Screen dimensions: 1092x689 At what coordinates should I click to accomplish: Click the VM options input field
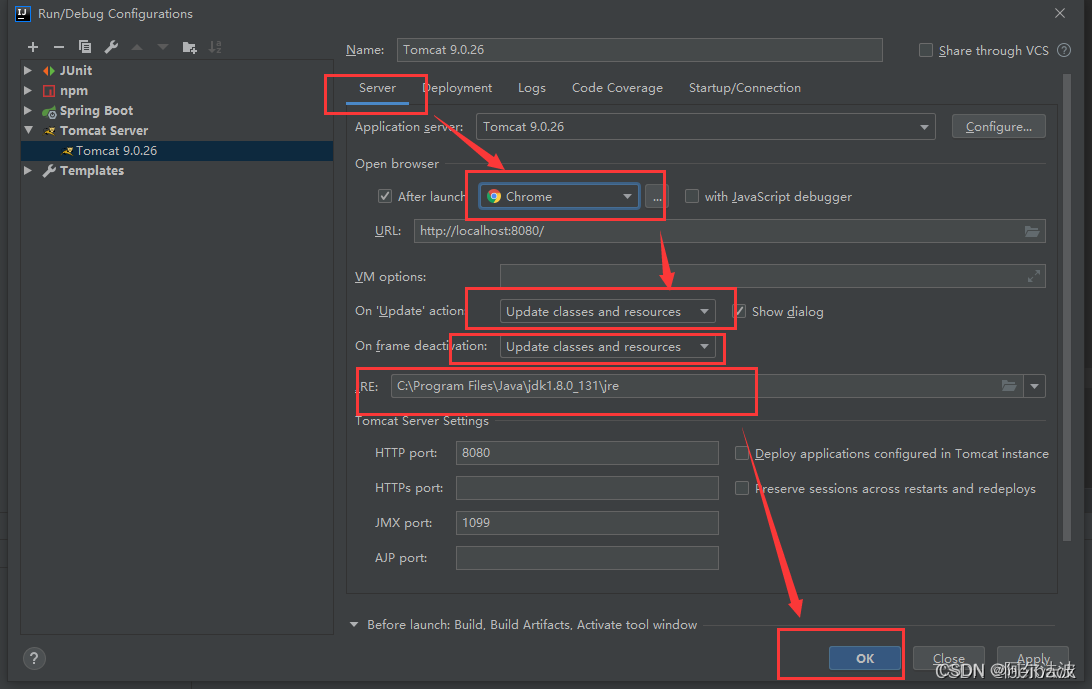772,276
